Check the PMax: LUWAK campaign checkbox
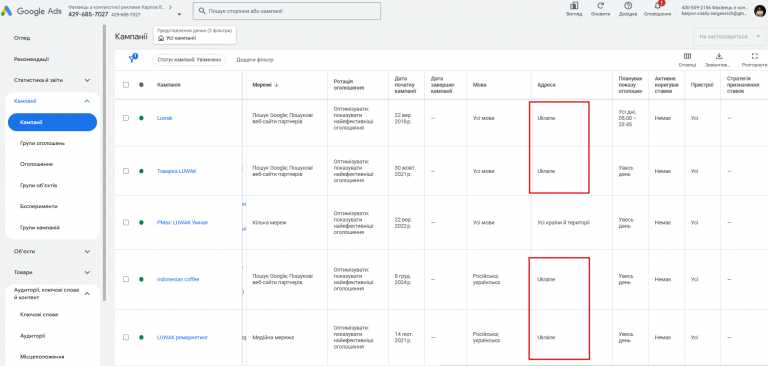768x366 pixels. coord(126,222)
